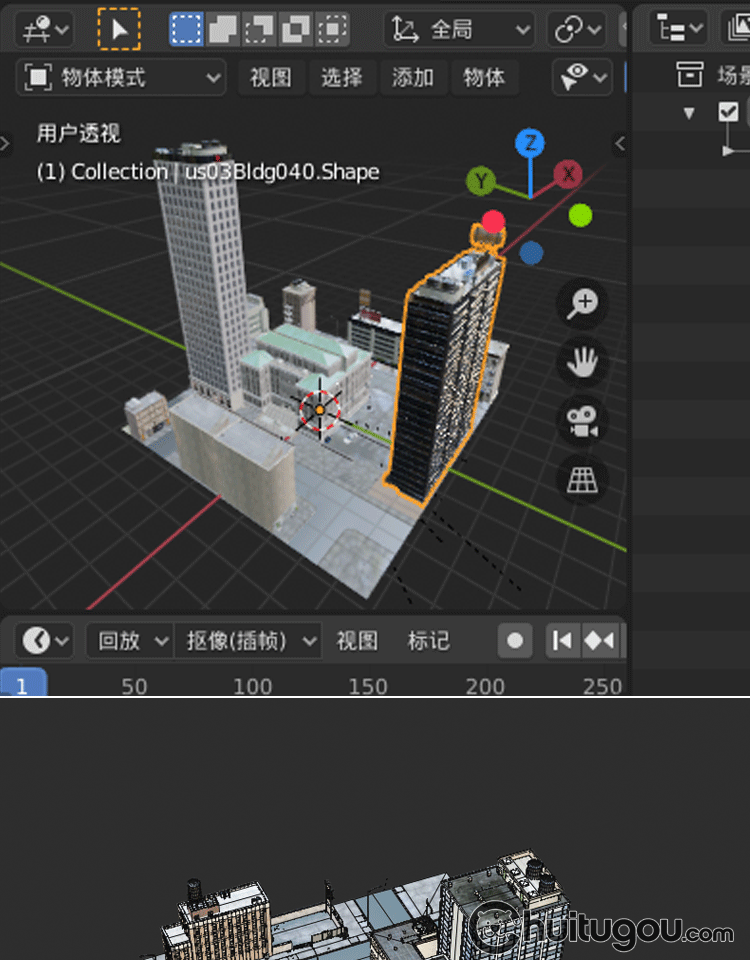This screenshot has height=960, width=750.
Task: Click the zoom magnifier viewport icon
Action: (582, 304)
